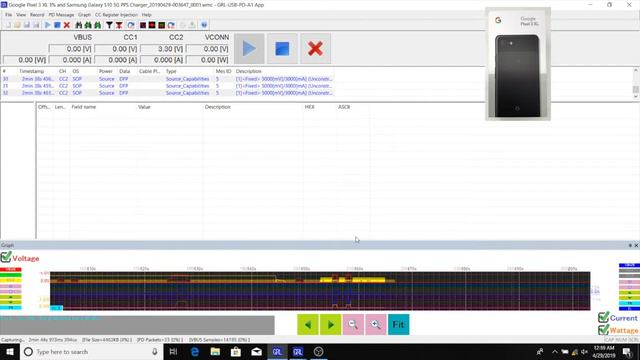Open the Graph menu
Viewport: 640px width, 360px height.
84,15
